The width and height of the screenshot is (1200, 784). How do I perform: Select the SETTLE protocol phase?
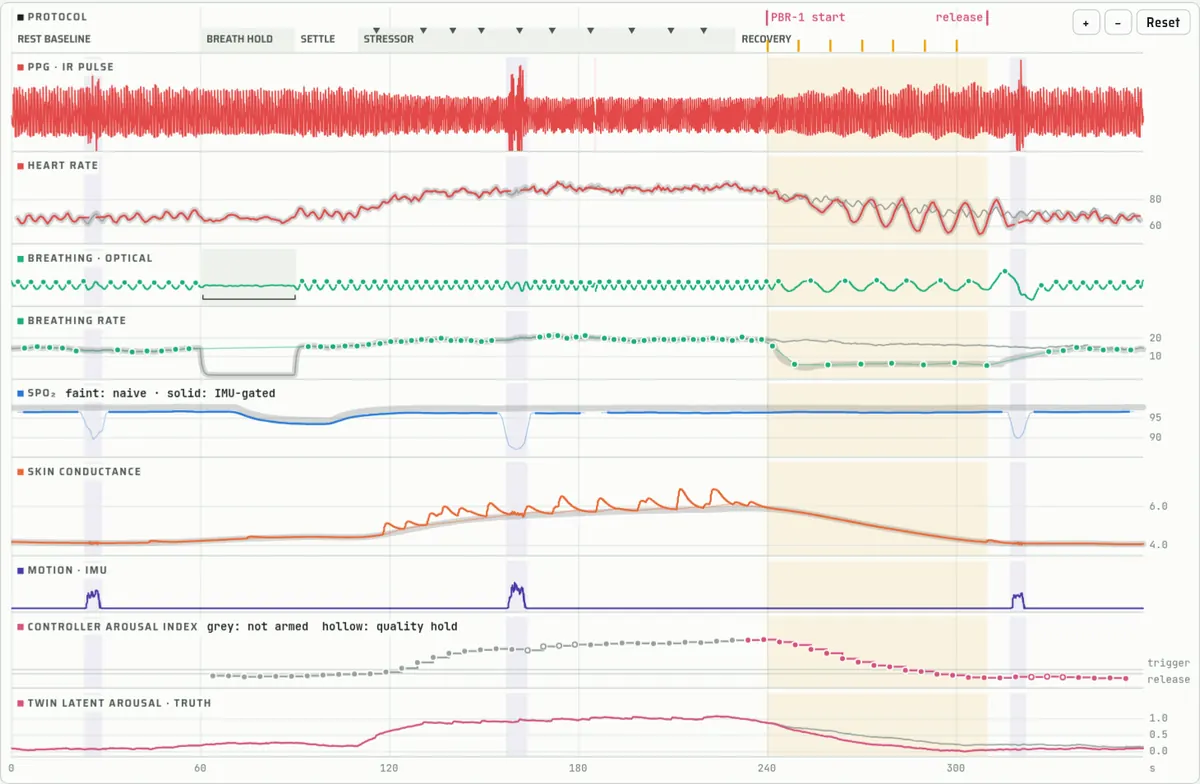pyautogui.click(x=318, y=39)
